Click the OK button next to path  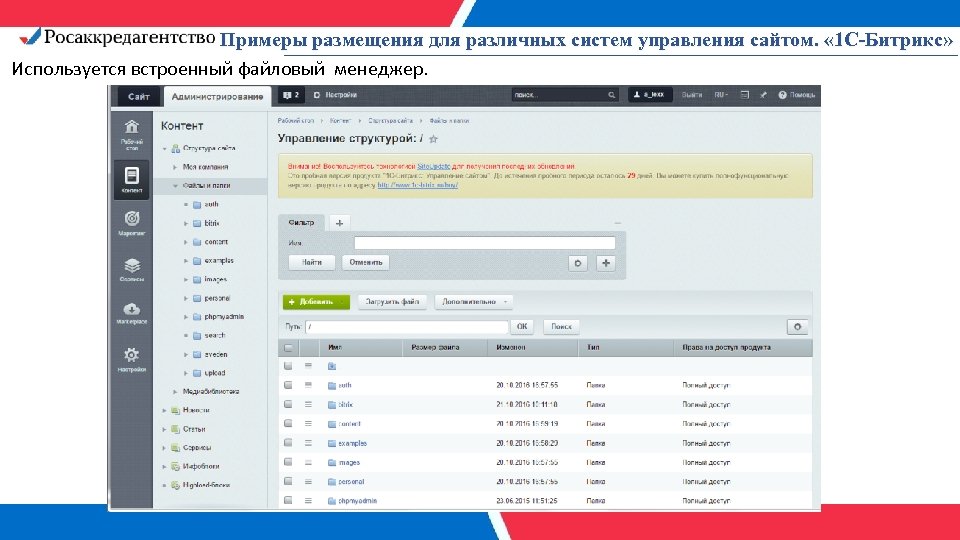(x=522, y=327)
